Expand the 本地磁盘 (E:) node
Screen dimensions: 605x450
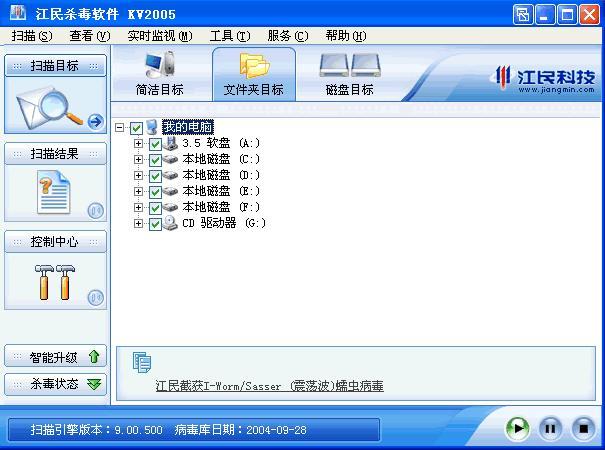coord(138,191)
